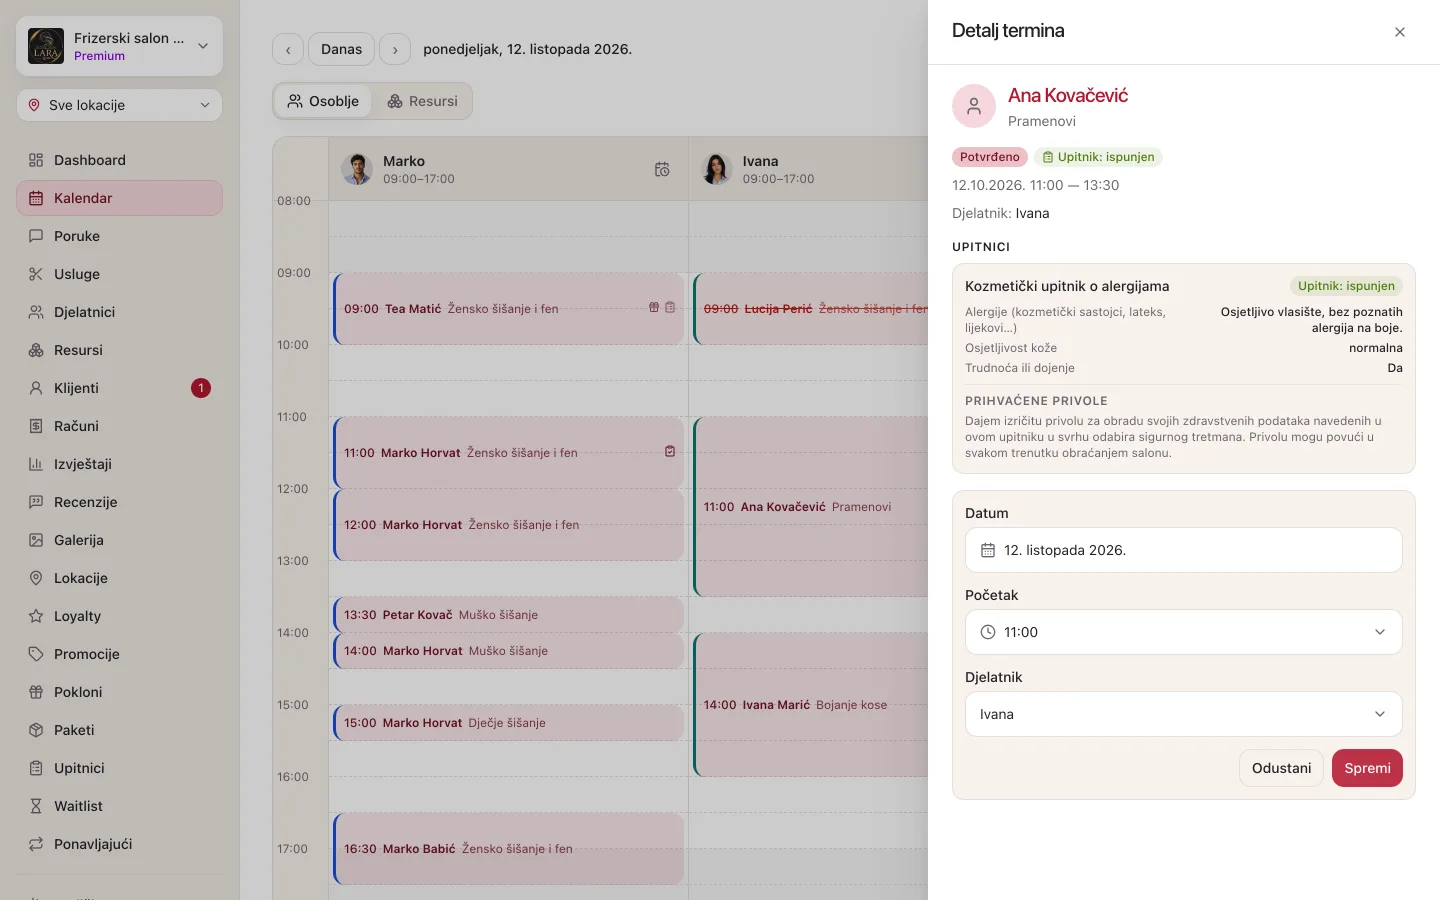Open Marko Babić's 16:30 appointment
This screenshot has height=900, width=1440.
[509, 849]
